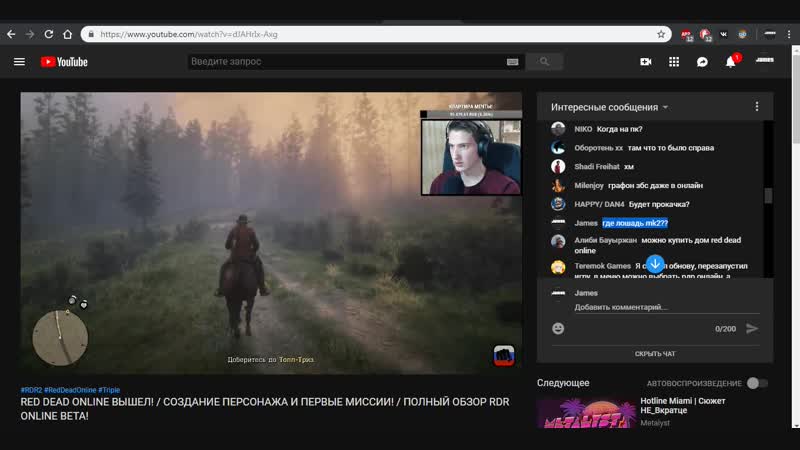Click the #Triple hashtag
This screenshot has width=800, height=450.
click(109, 390)
